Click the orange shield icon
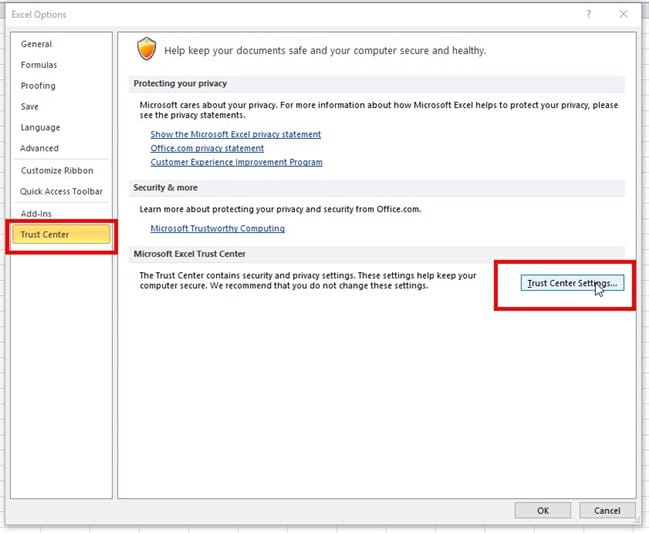Screen dimensions: 649x533 [x=147, y=49]
